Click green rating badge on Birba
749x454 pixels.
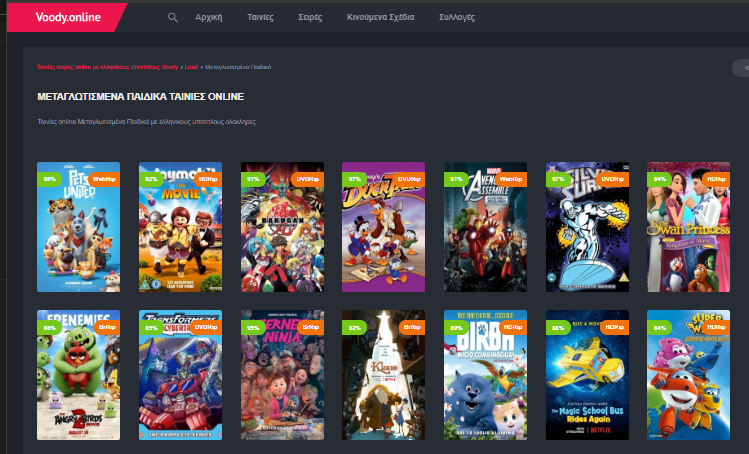point(456,327)
